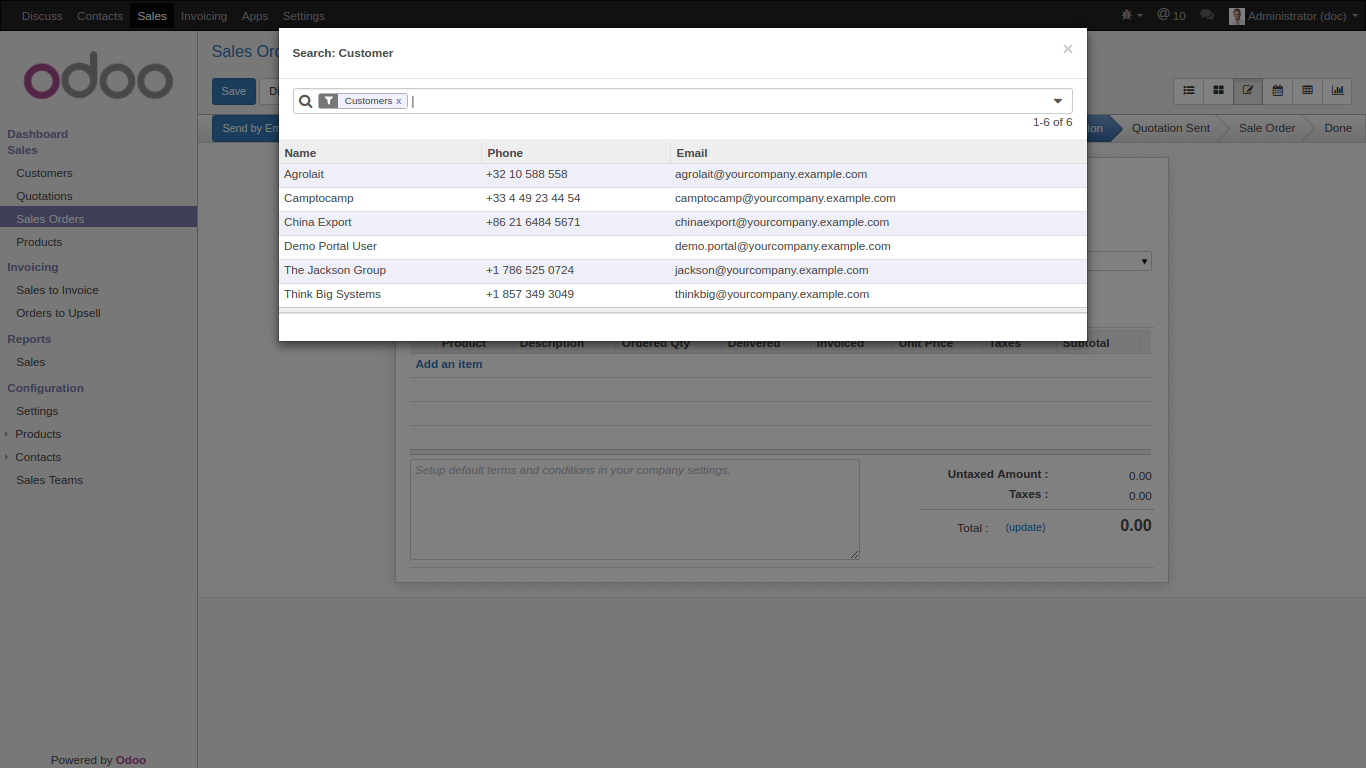The height and width of the screenshot is (768, 1366).
Task: Open the Apps menu
Action: tap(255, 16)
